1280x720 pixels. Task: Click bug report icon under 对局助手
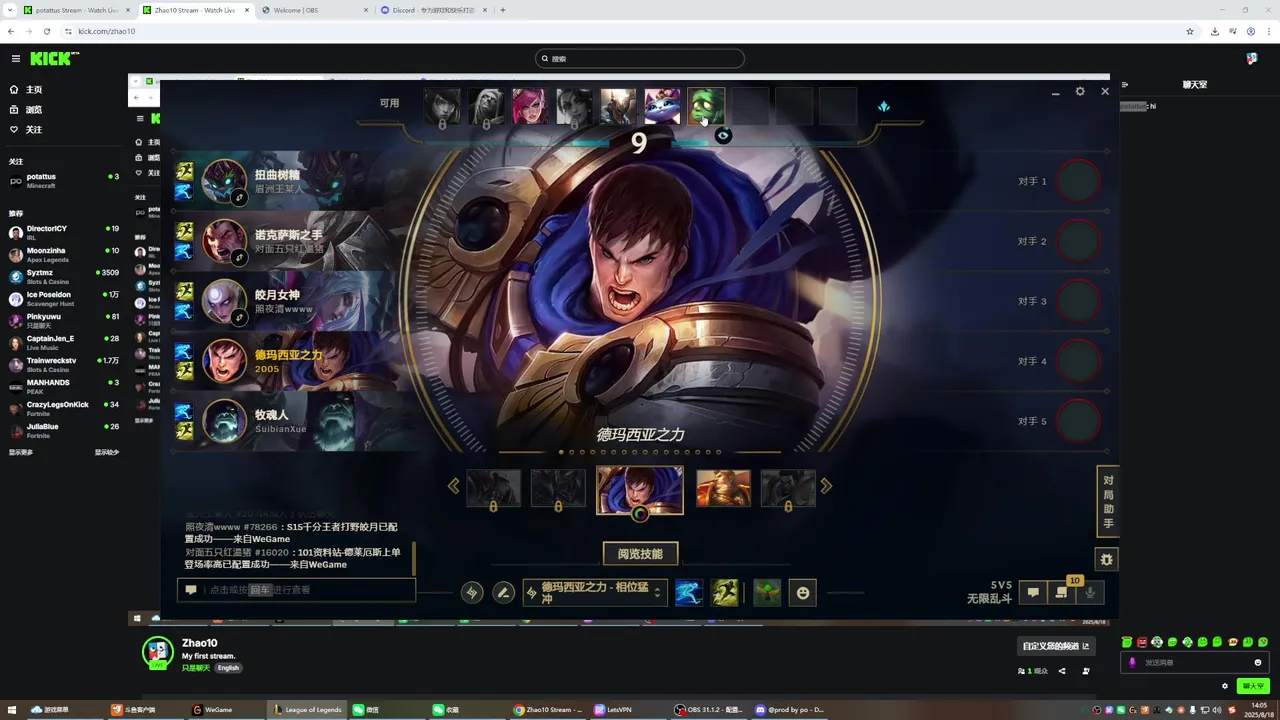tap(1106, 559)
